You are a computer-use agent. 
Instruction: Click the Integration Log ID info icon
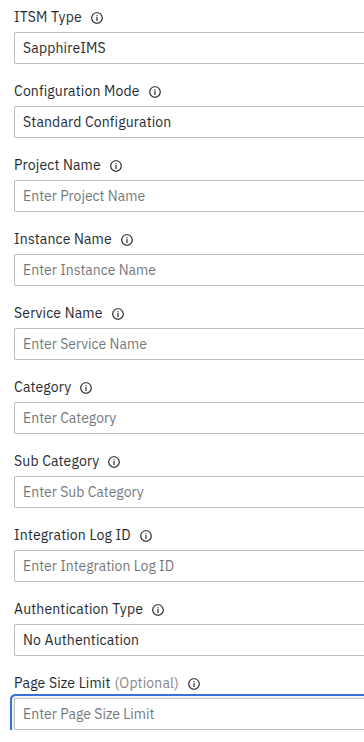146,536
